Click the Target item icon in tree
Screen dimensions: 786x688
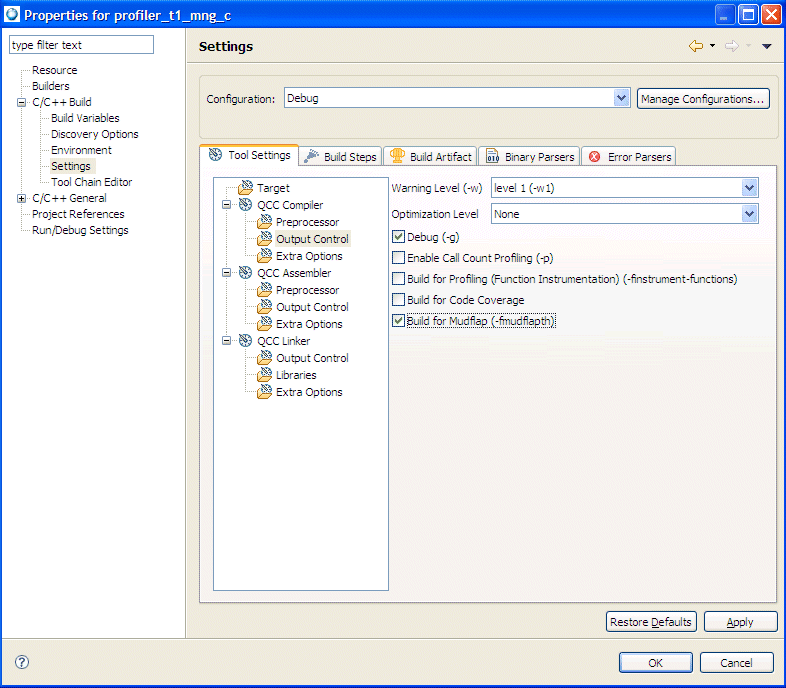point(246,188)
